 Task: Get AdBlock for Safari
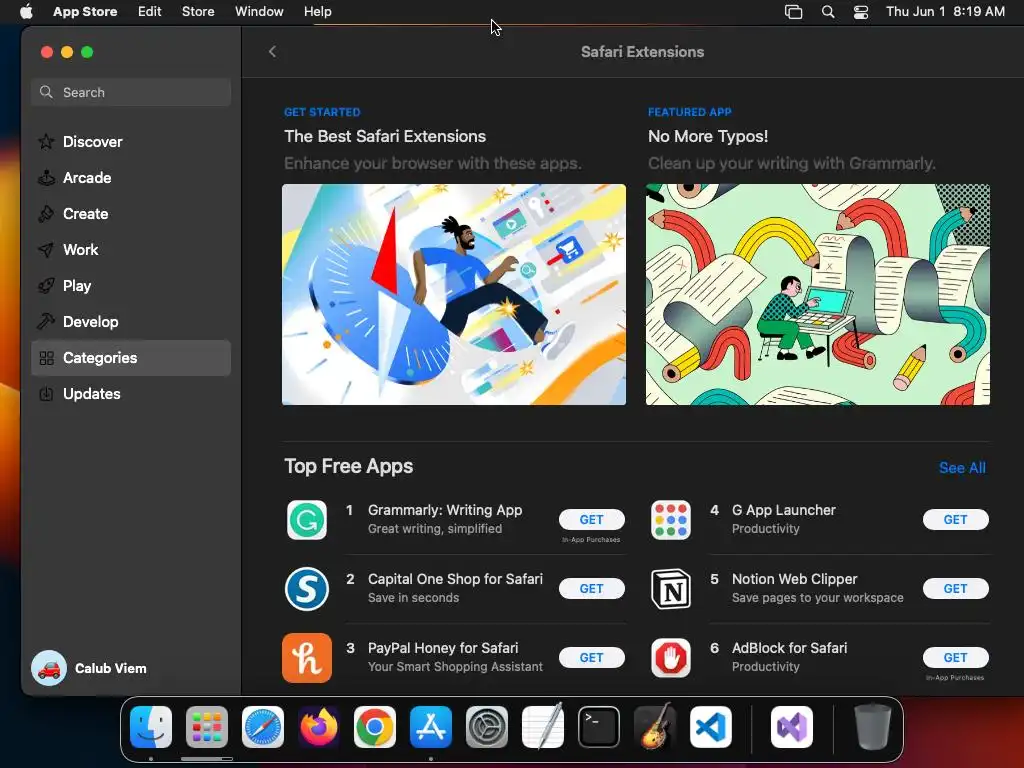(x=955, y=658)
